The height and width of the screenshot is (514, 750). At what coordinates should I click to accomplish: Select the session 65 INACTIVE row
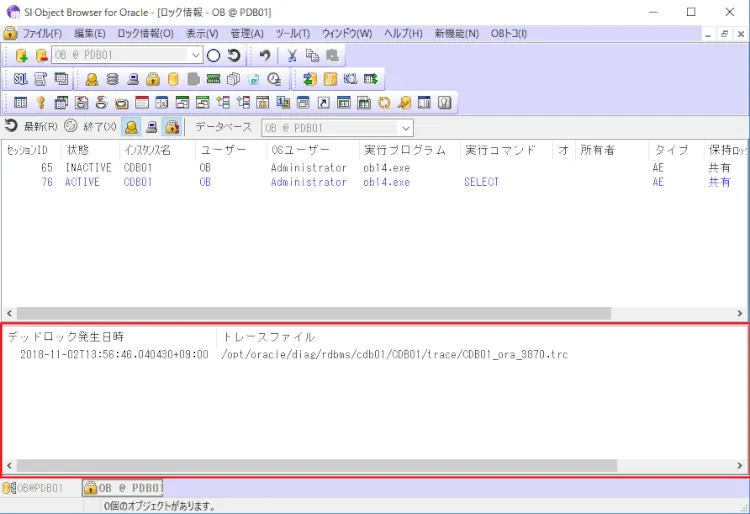point(374,168)
